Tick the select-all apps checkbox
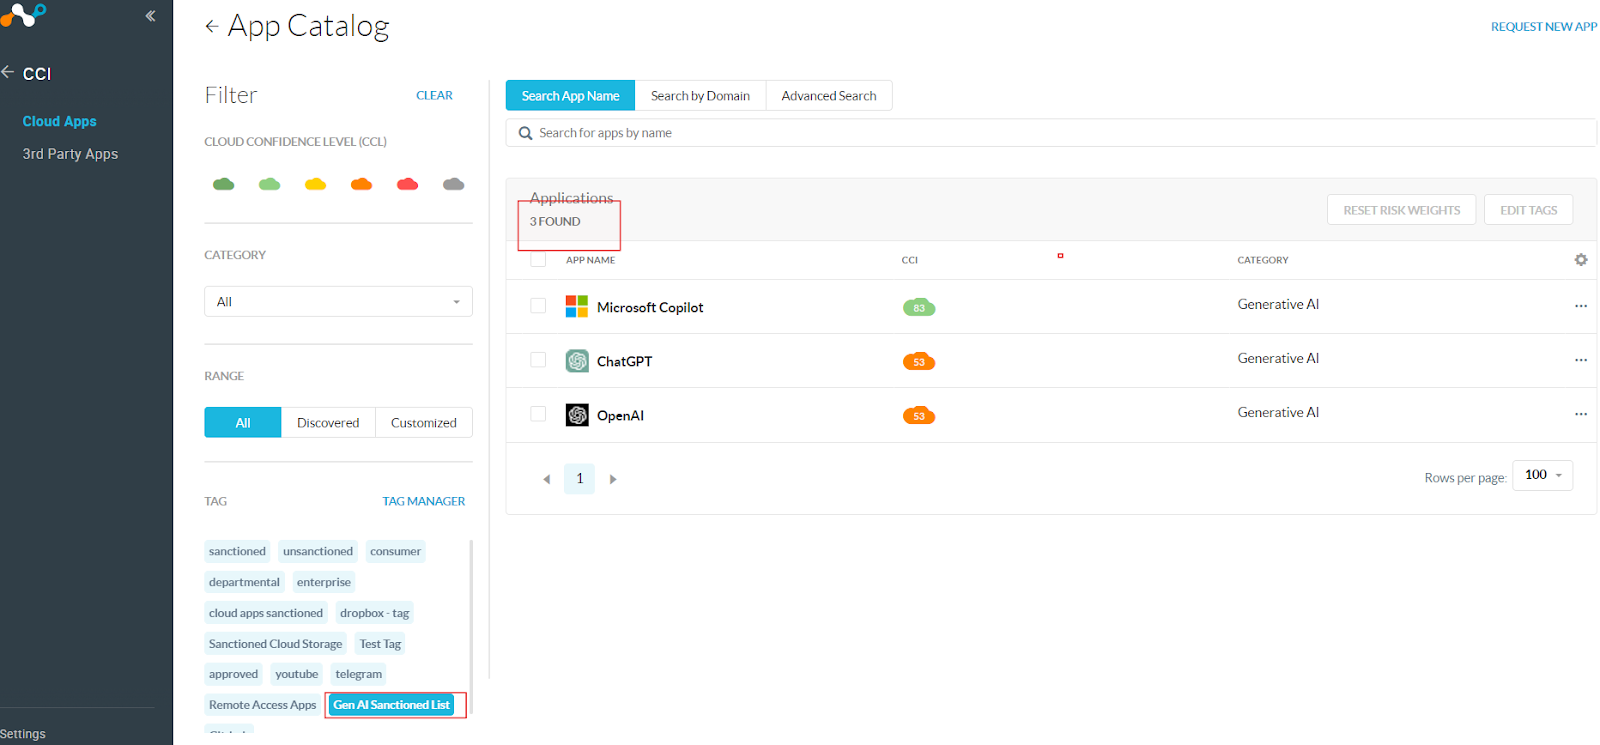 click(x=538, y=259)
